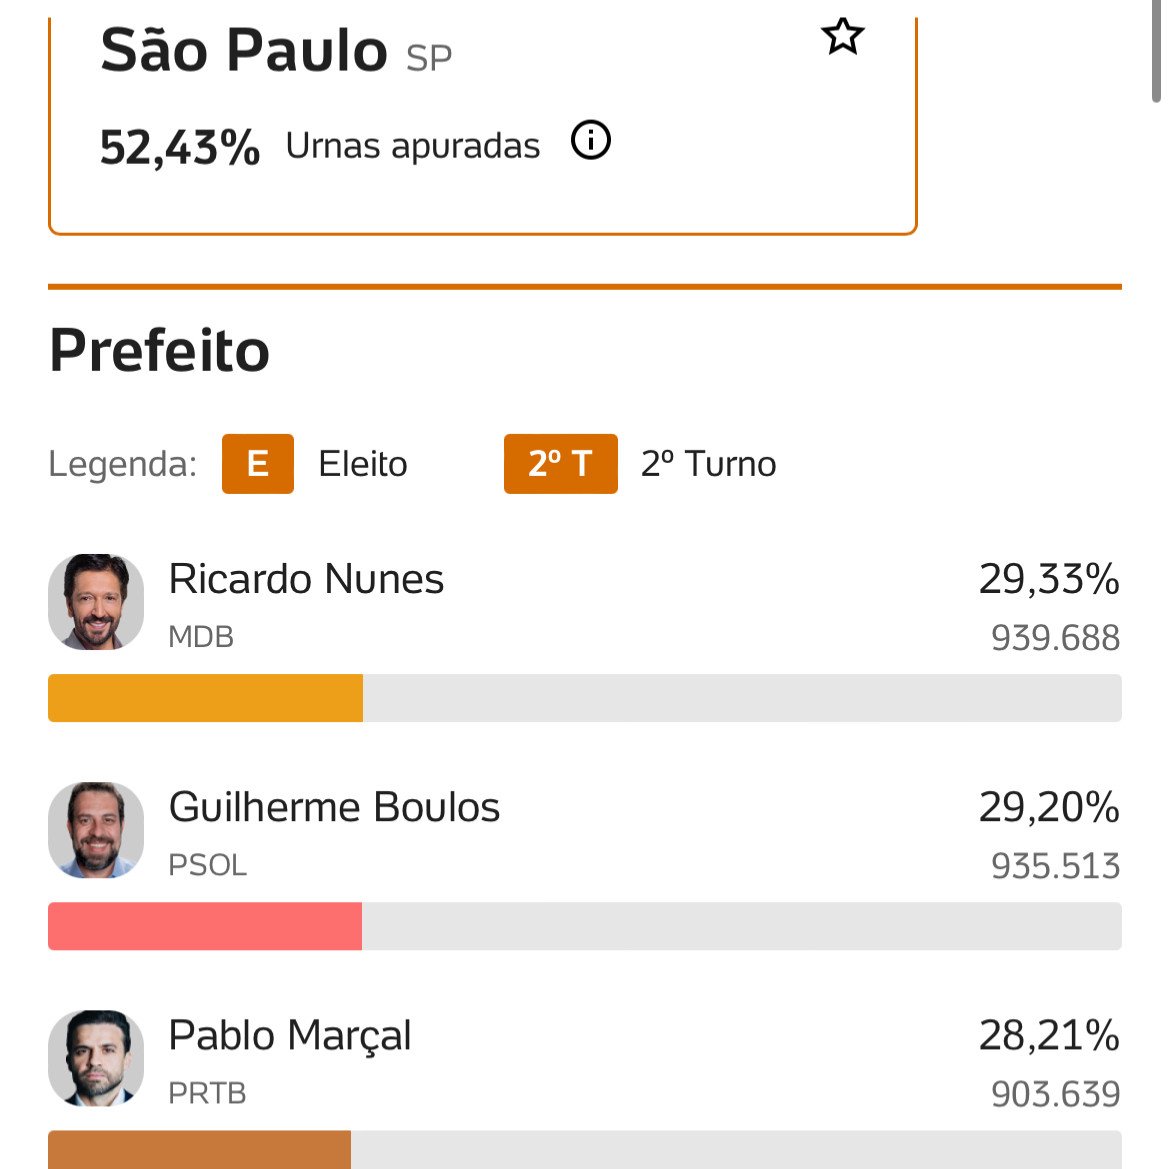Image resolution: width=1170 pixels, height=1169 pixels.
Task: Click the PRTB party label
Action: click(207, 1093)
